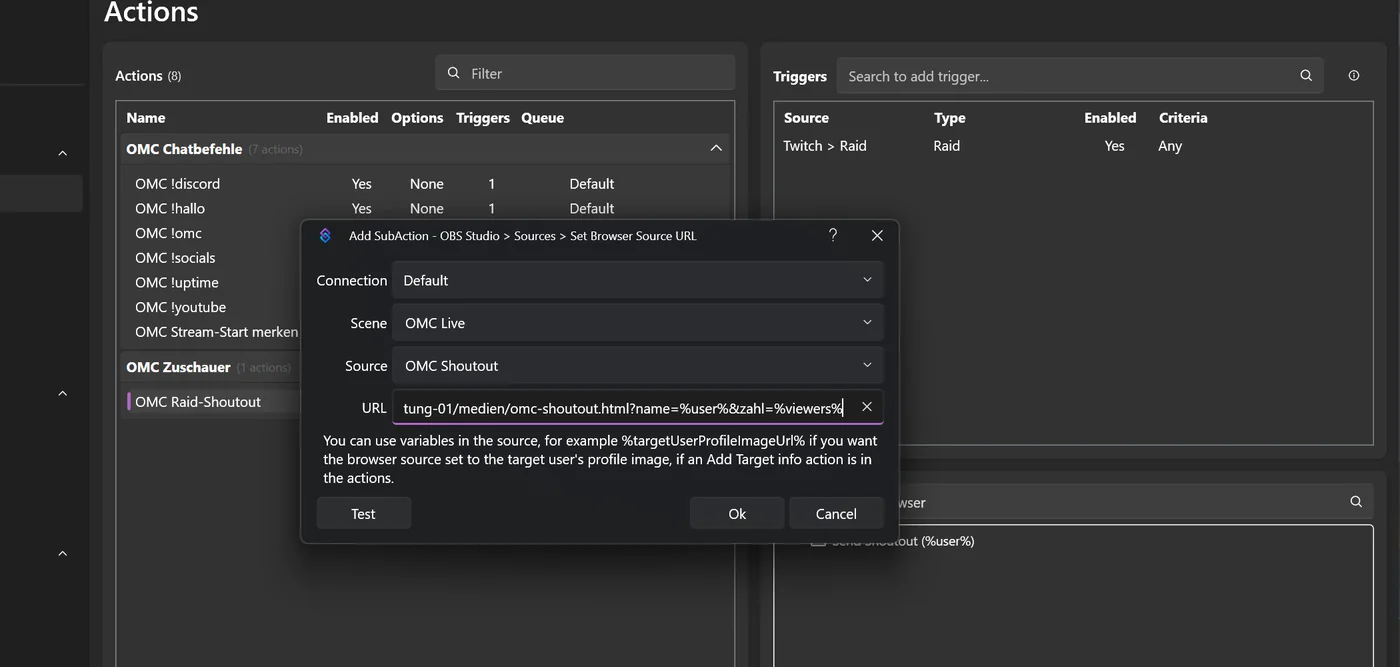1400x667 pixels.
Task: Select the OMC !socials action
Action: (x=175, y=258)
